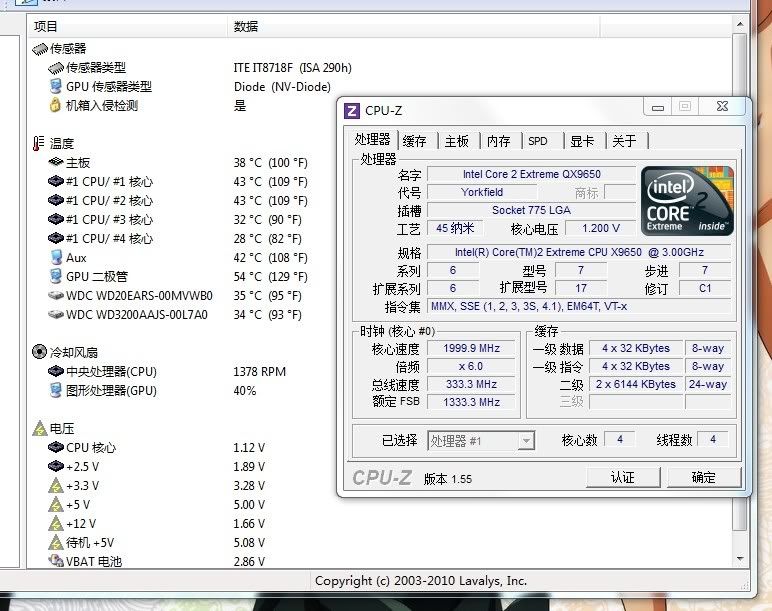Click the 传感器 section chip icon
The height and width of the screenshot is (611, 772).
[40, 49]
